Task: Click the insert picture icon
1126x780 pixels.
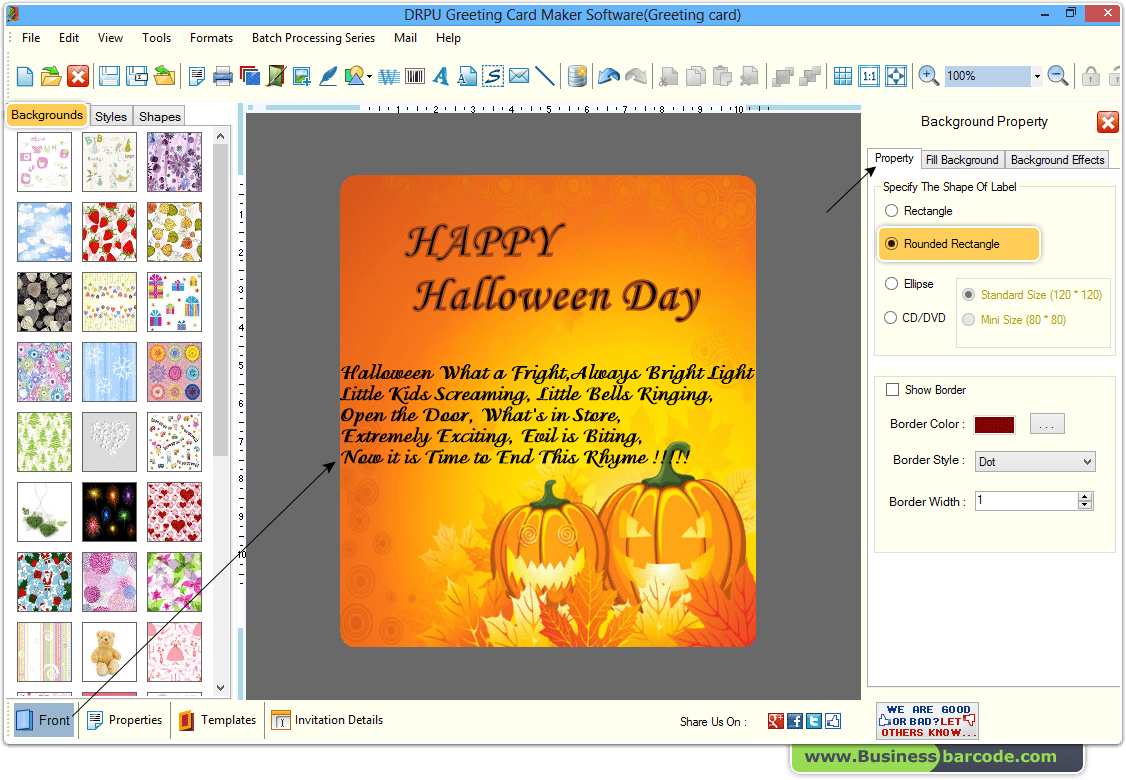Action: (x=302, y=76)
